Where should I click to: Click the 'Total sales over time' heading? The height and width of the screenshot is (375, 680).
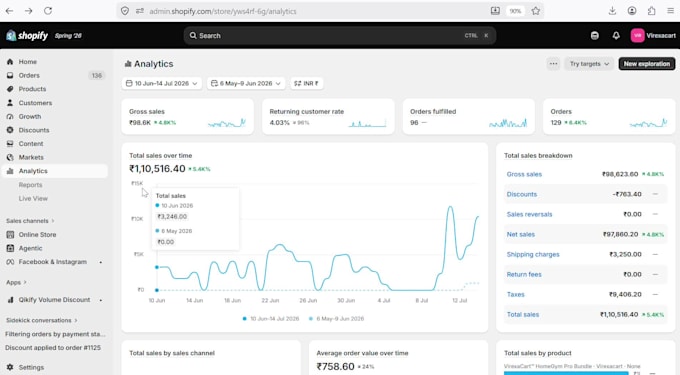160,156
